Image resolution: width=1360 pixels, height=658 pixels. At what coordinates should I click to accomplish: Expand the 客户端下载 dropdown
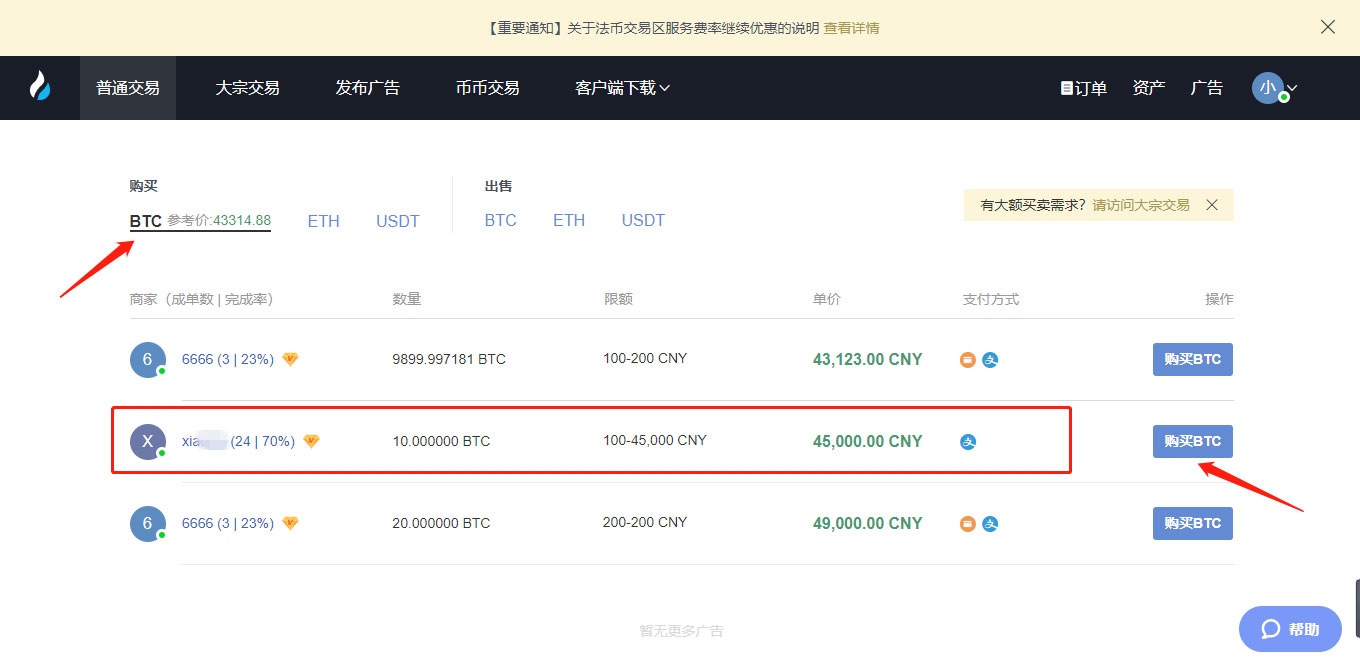click(622, 88)
